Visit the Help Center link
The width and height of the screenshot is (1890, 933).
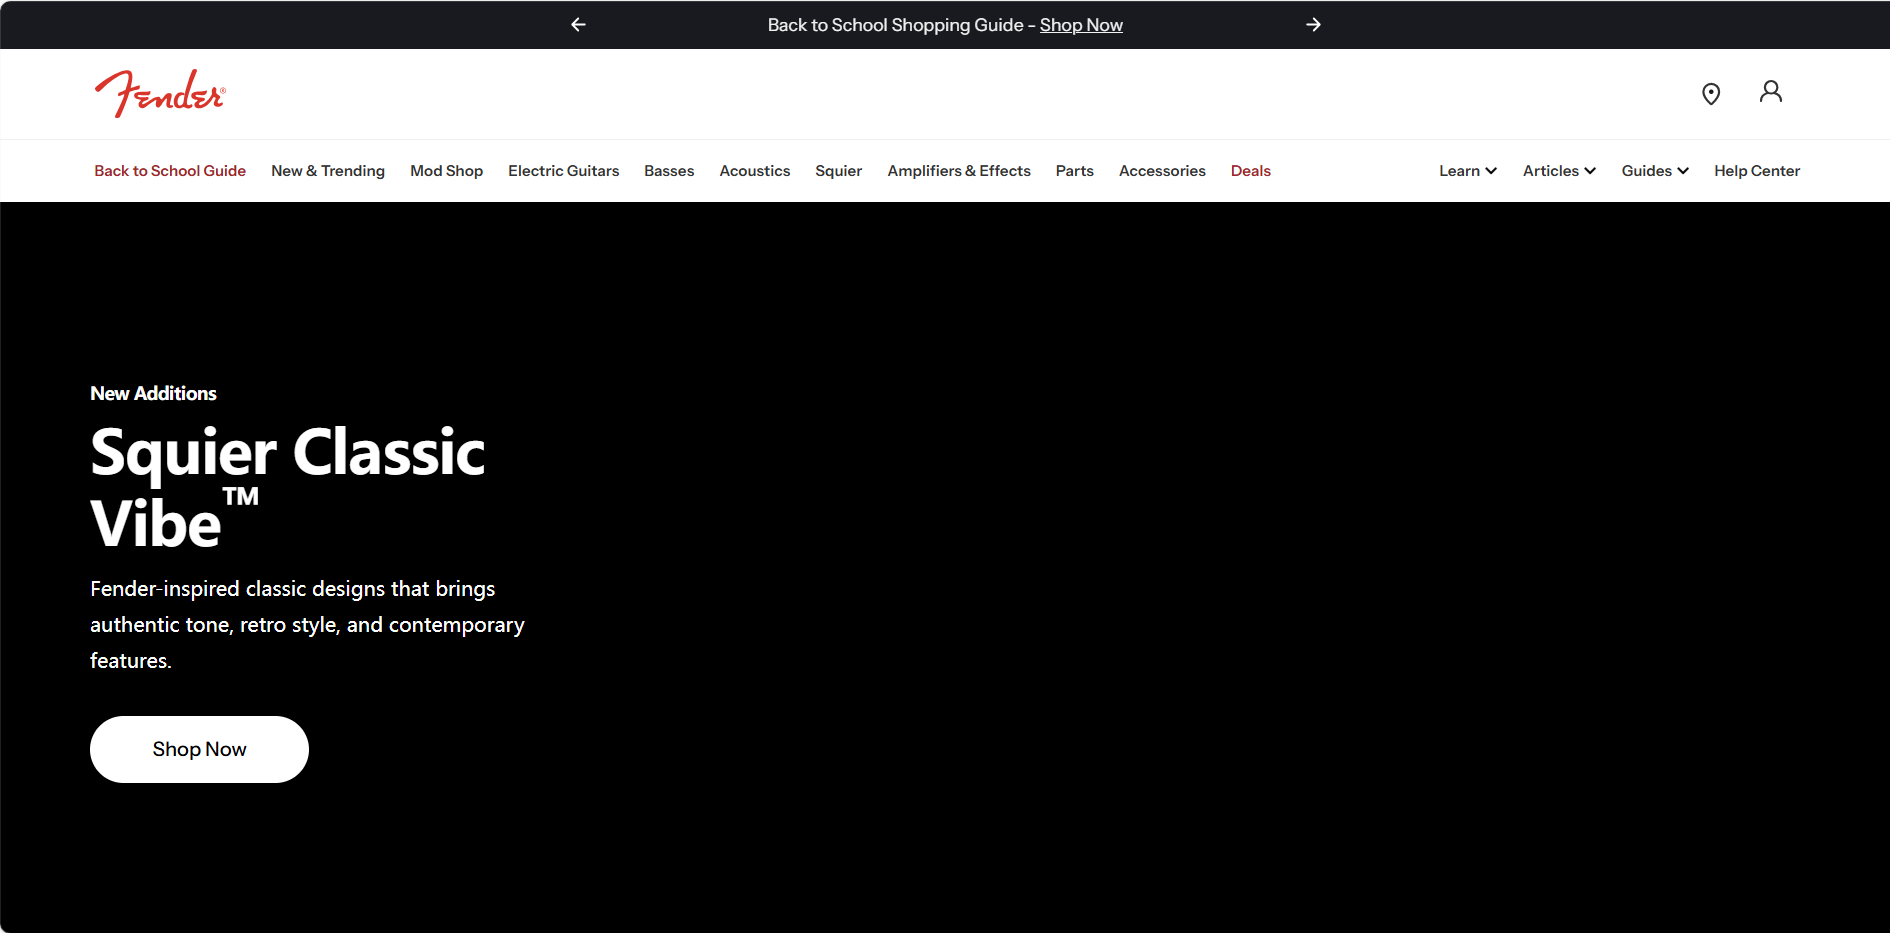[x=1756, y=171]
